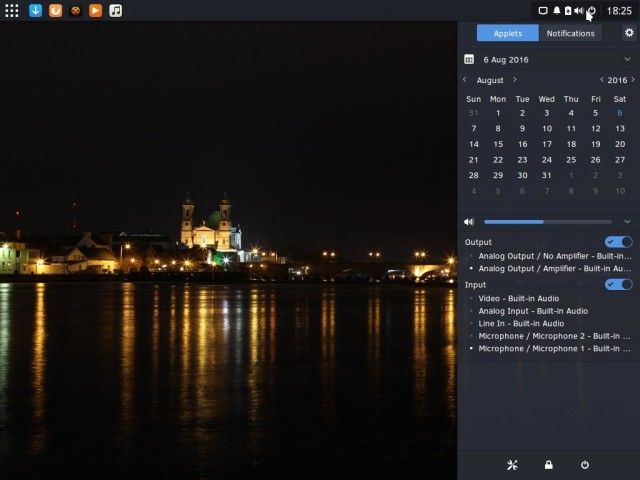This screenshot has width=640, height=480.
Task: Click the power icon at sidebar bottom
Action: (x=585, y=465)
